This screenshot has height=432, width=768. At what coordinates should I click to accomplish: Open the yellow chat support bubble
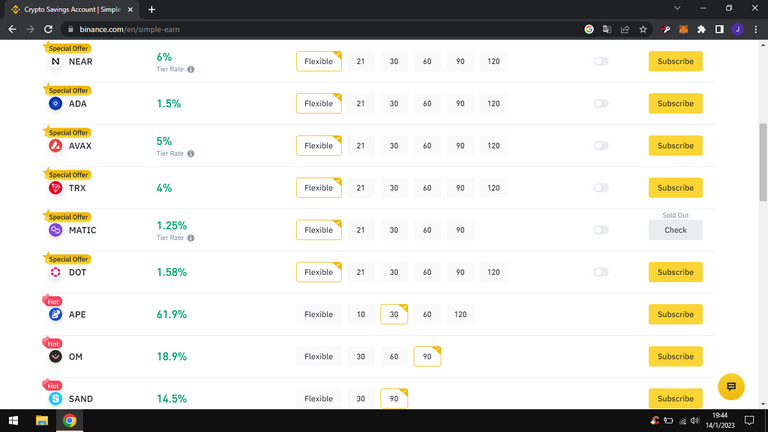click(731, 386)
